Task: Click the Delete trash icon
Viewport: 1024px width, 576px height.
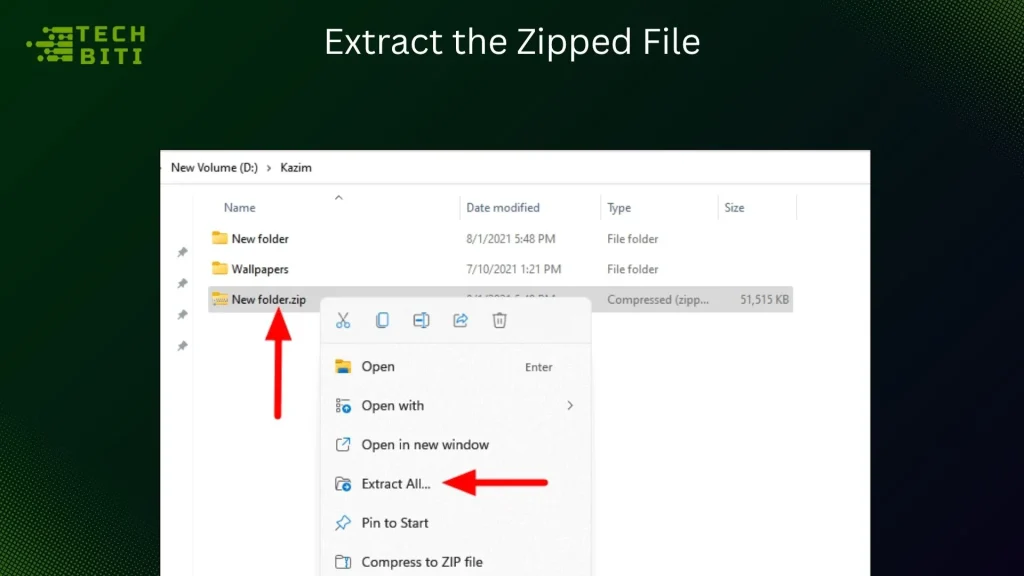Action: pos(499,320)
